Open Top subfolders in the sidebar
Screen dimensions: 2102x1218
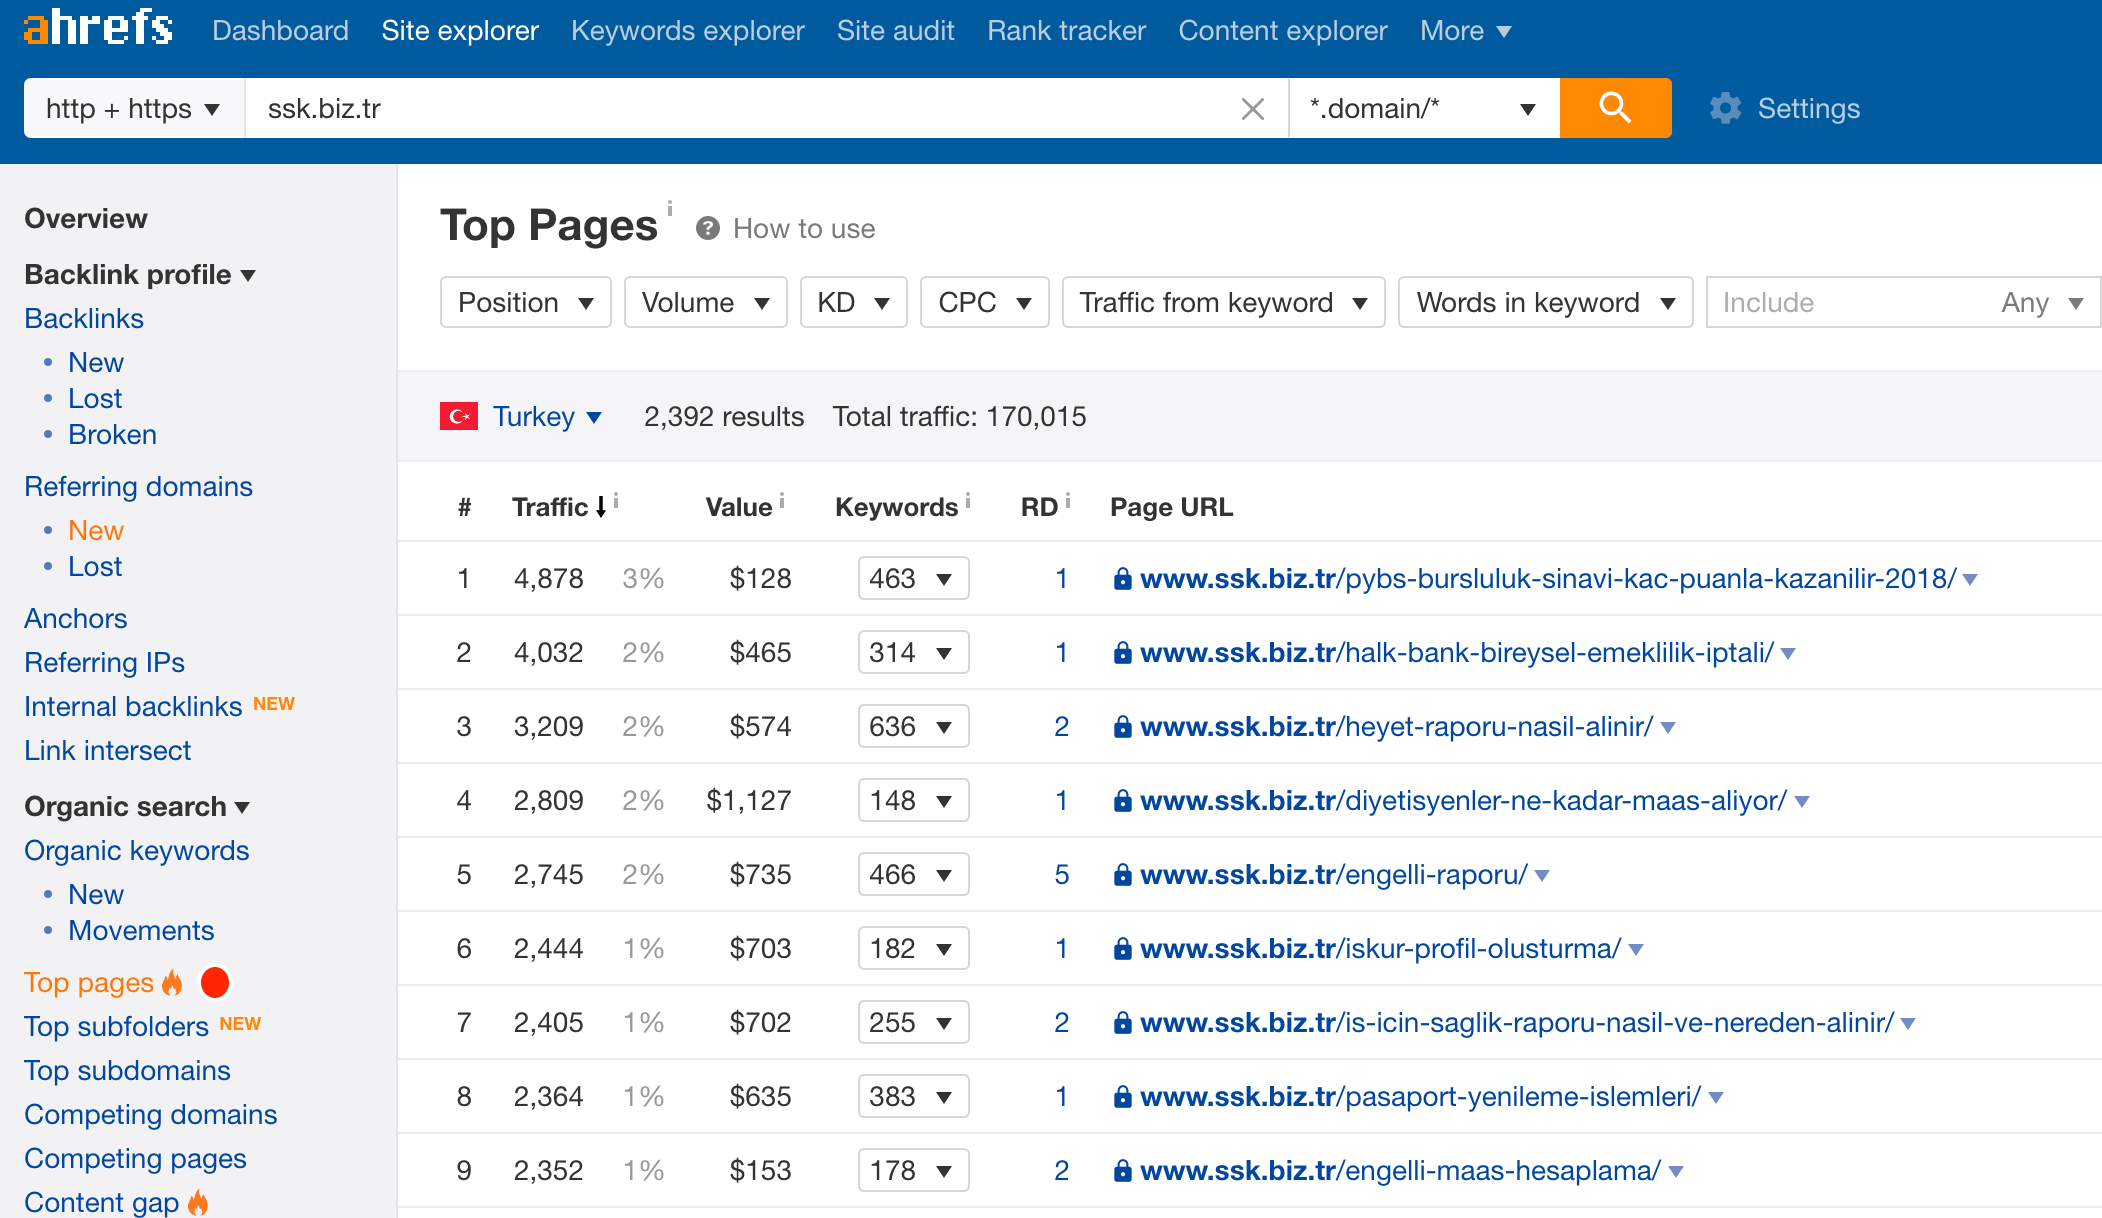(116, 1026)
